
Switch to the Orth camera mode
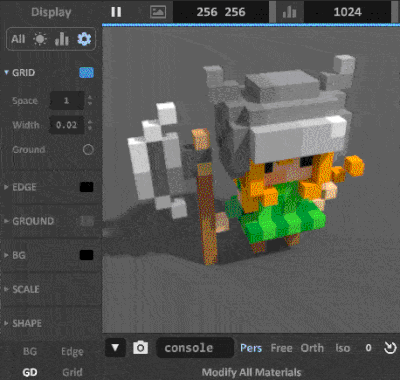tap(312, 348)
